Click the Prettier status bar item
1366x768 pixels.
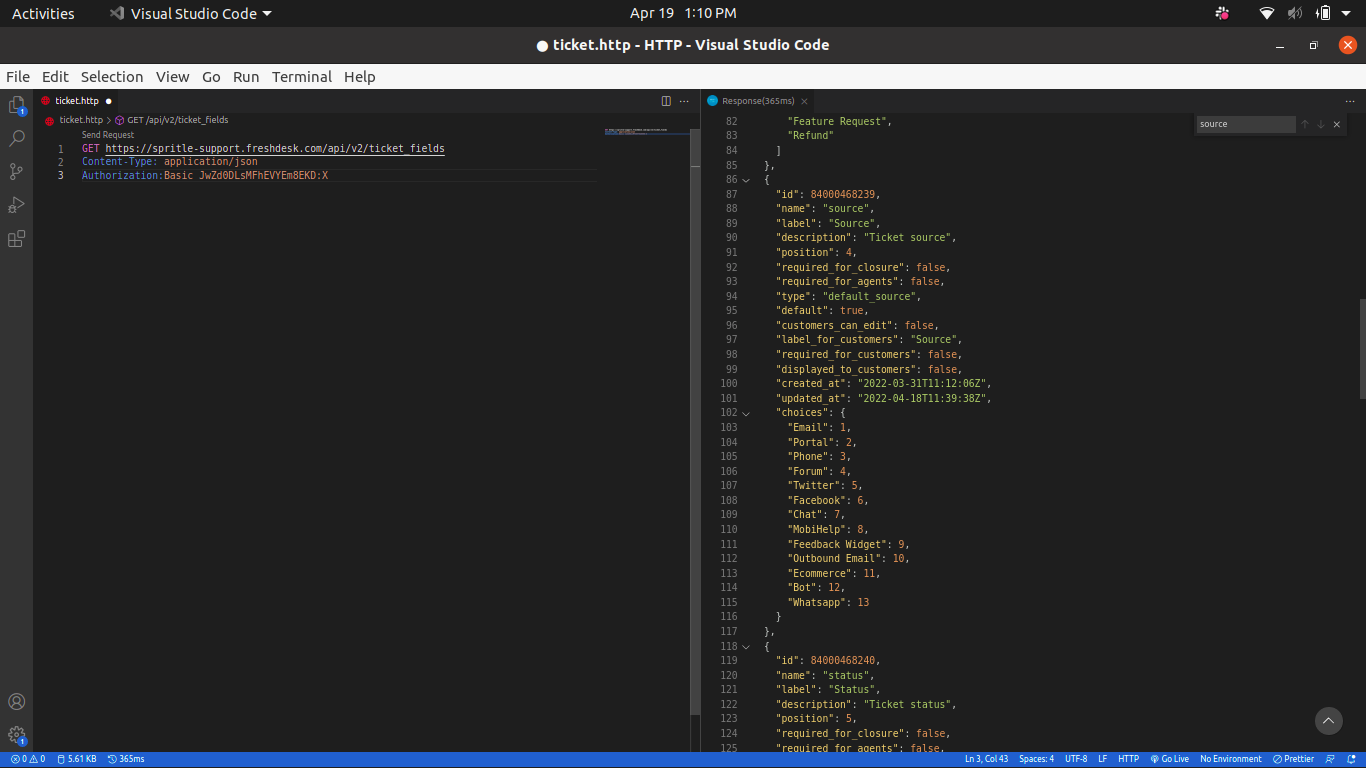point(1293,759)
